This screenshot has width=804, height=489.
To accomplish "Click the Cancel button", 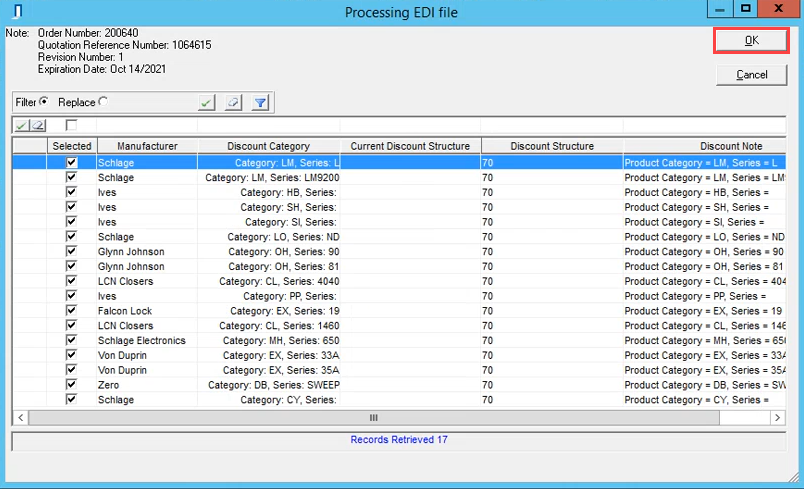I will point(751,75).
